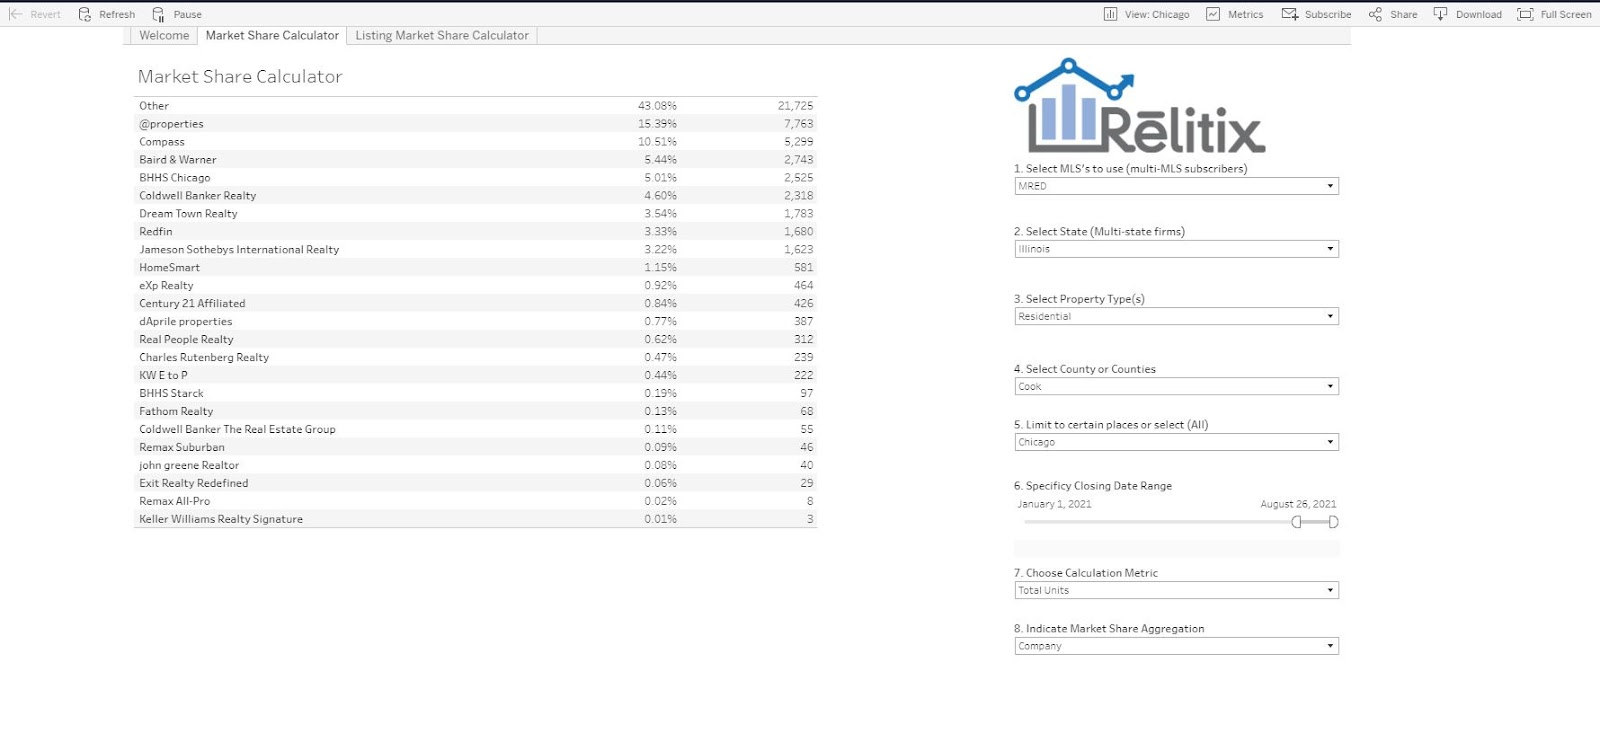Select the Charles Rutenberg Realty row
Viewport: 1600px width, 733px height.
[476, 358]
